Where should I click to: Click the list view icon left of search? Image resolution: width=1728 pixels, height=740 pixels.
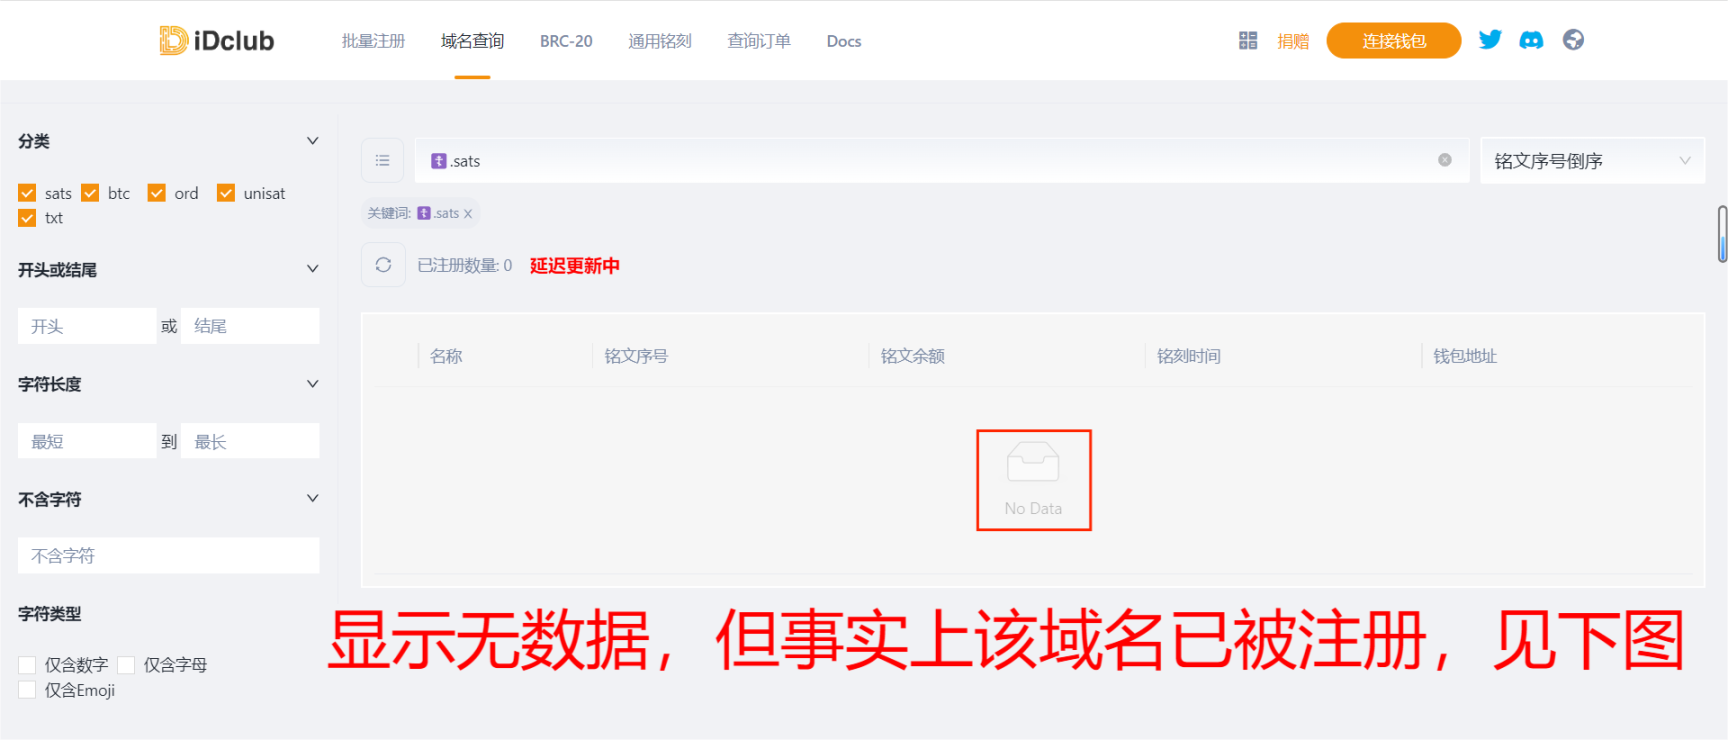click(x=382, y=160)
